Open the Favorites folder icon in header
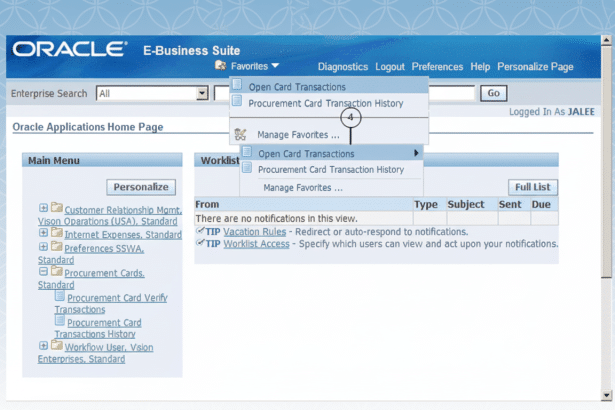The height and width of the screenshot is (410, 615). click(220, 65)
